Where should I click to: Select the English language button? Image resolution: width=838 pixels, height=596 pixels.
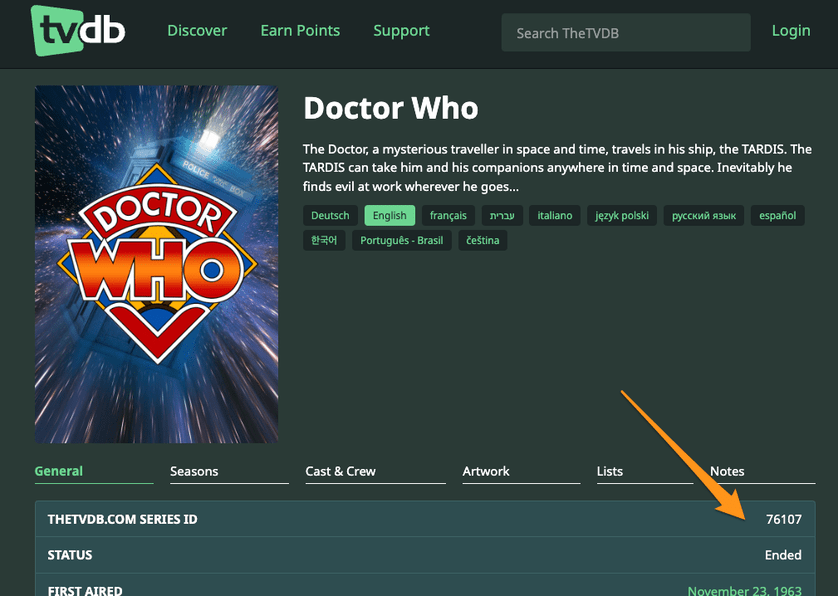pyautogui.click(x=390, y=215)
